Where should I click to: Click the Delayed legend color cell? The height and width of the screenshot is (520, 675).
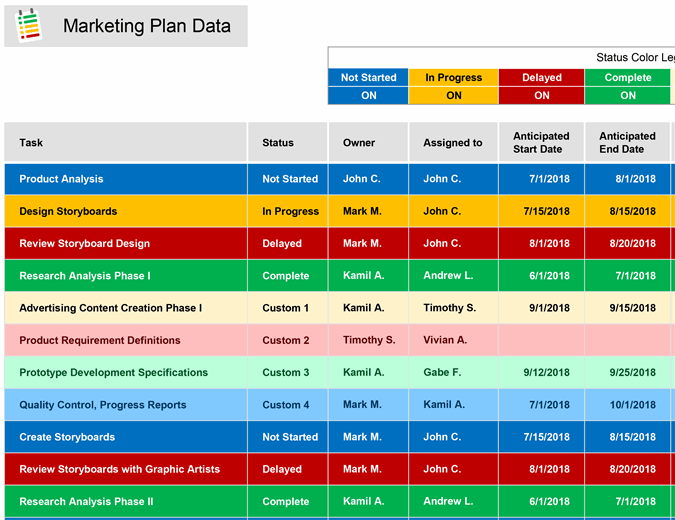click(541, 77)
